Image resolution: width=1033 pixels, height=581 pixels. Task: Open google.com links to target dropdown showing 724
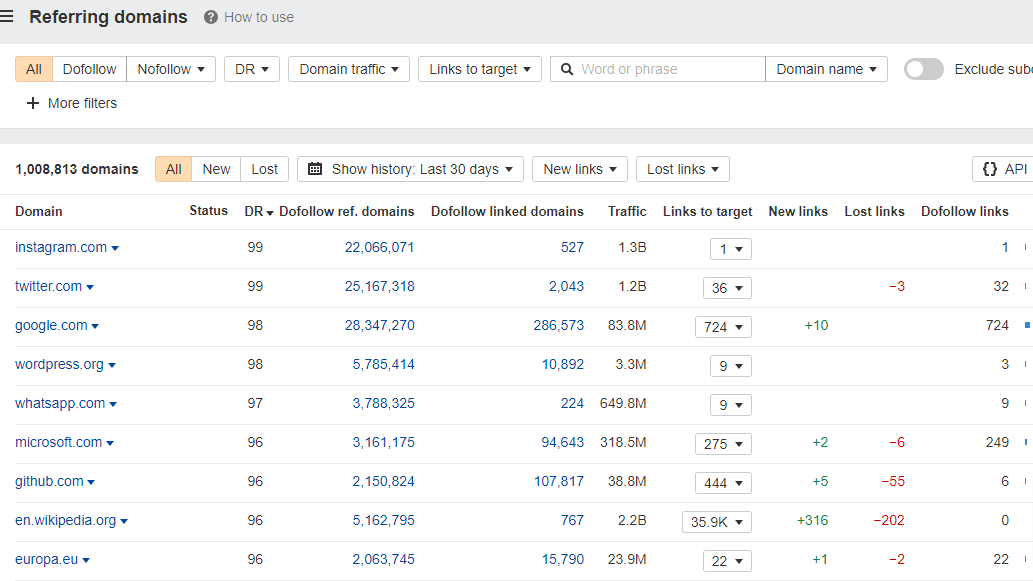pyautogui.click(x=723, y=327)
